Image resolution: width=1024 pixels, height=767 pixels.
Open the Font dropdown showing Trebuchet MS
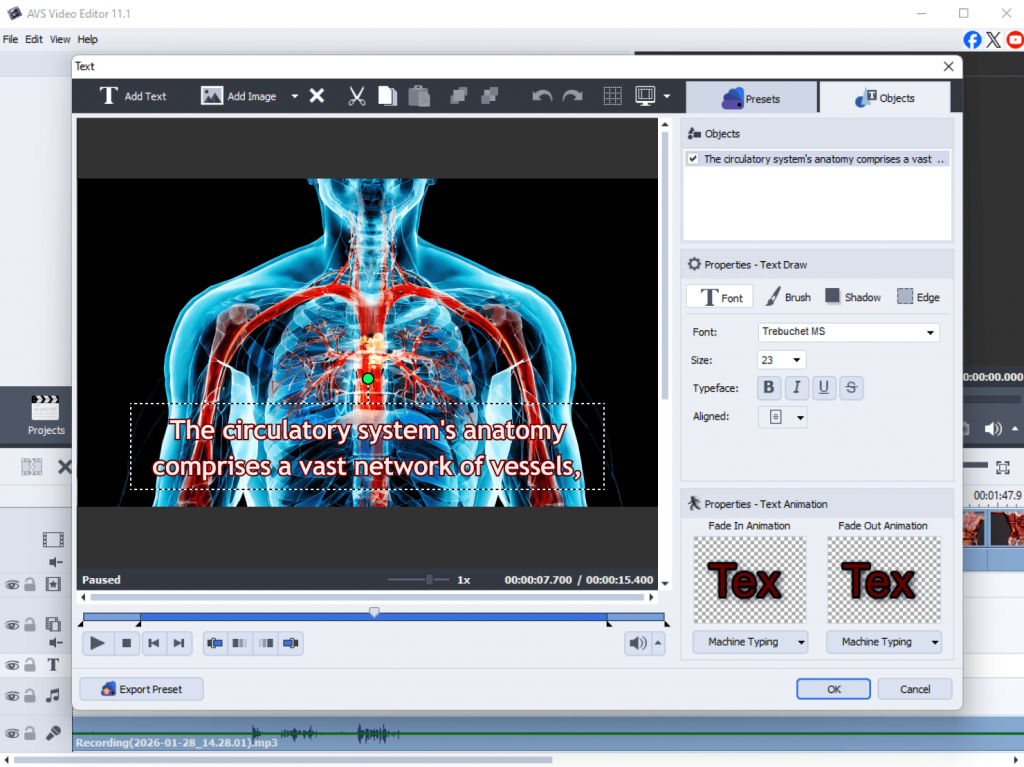click(848, 332)
